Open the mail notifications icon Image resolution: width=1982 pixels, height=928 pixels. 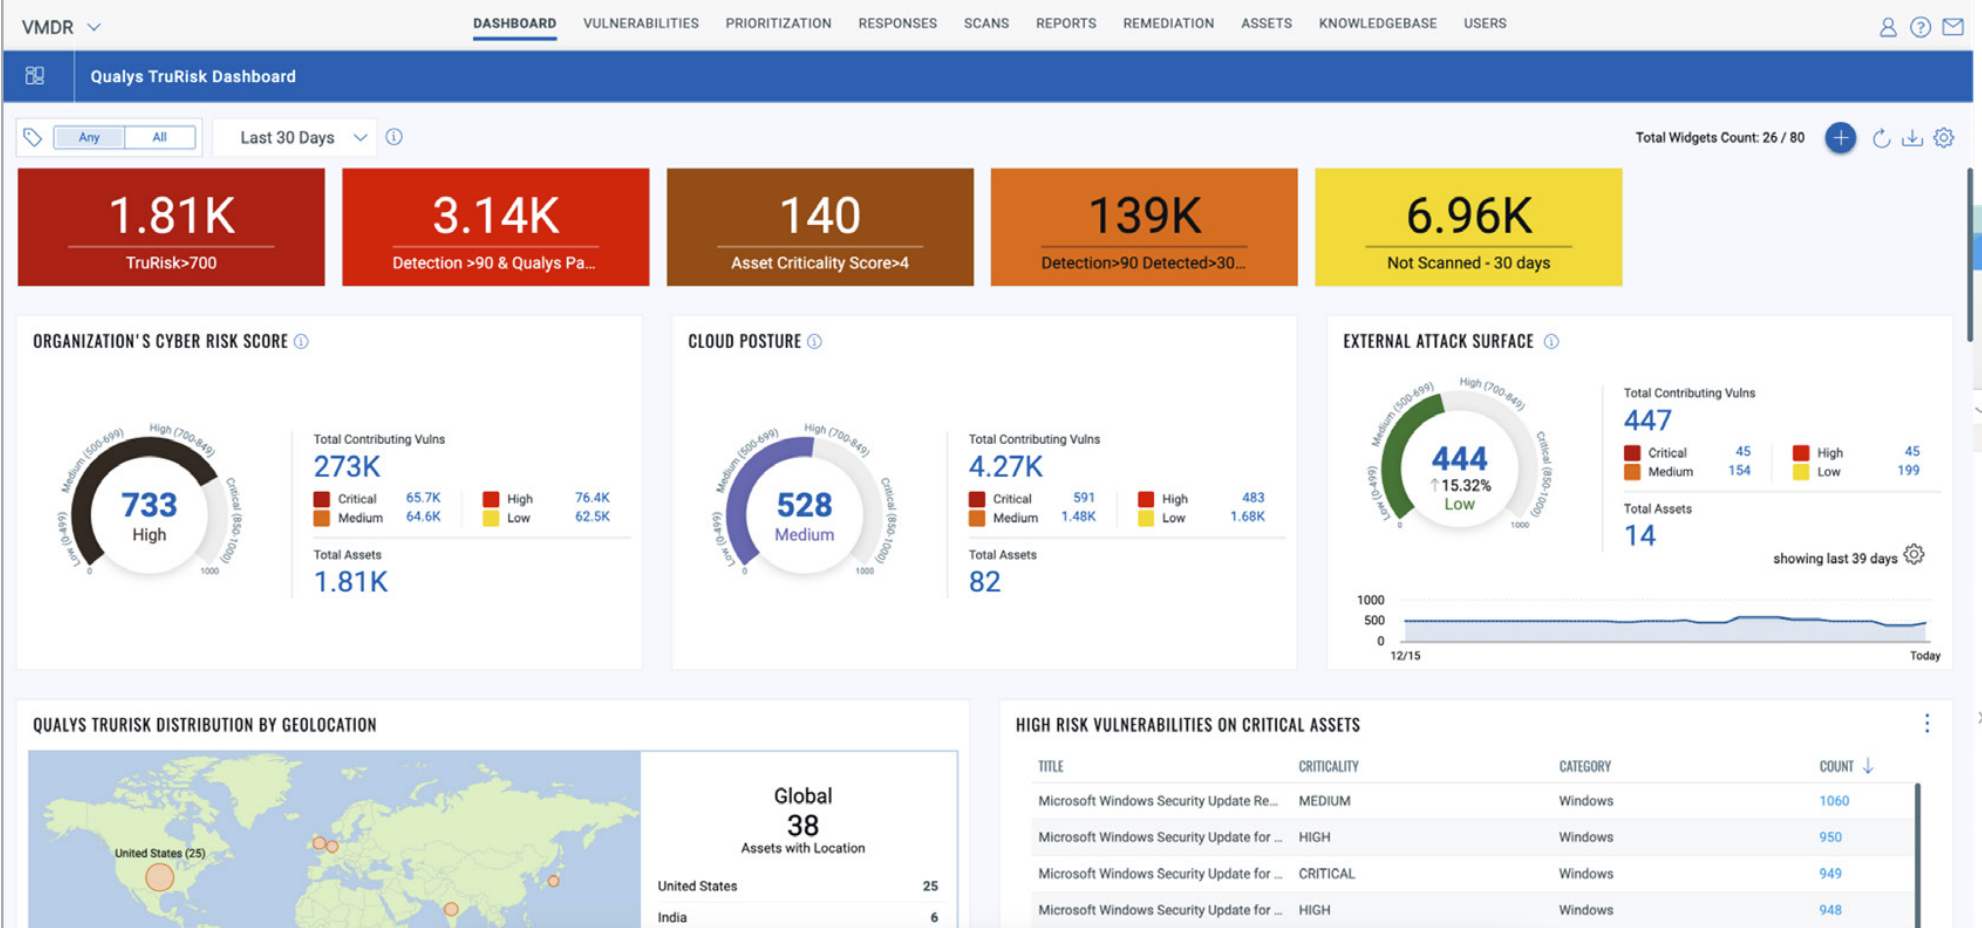tap(1953, 27)
